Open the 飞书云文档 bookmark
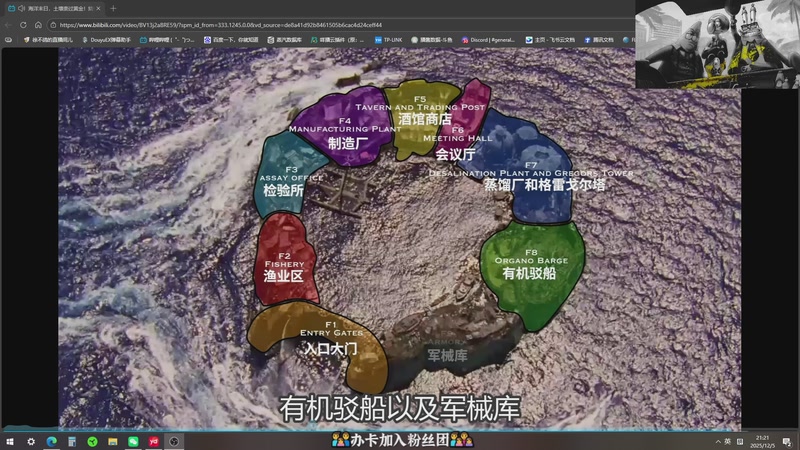This screenshot has width=800, height=450. [550, 39]
